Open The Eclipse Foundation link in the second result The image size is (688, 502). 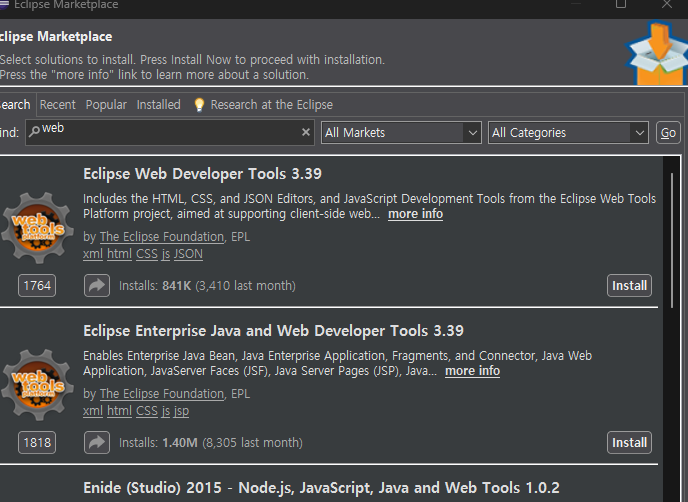click(162, 394)
